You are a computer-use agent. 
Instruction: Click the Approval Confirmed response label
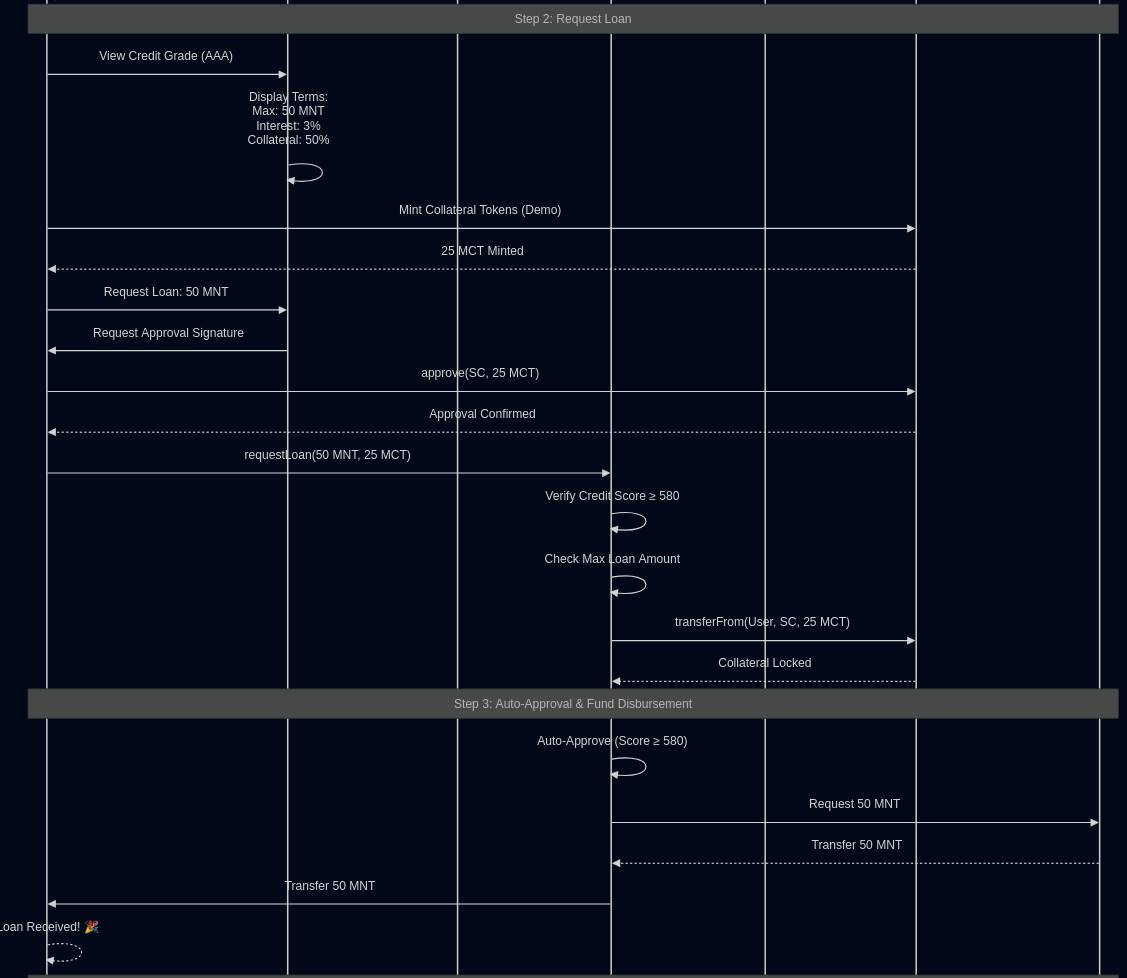tap(482, 415)
